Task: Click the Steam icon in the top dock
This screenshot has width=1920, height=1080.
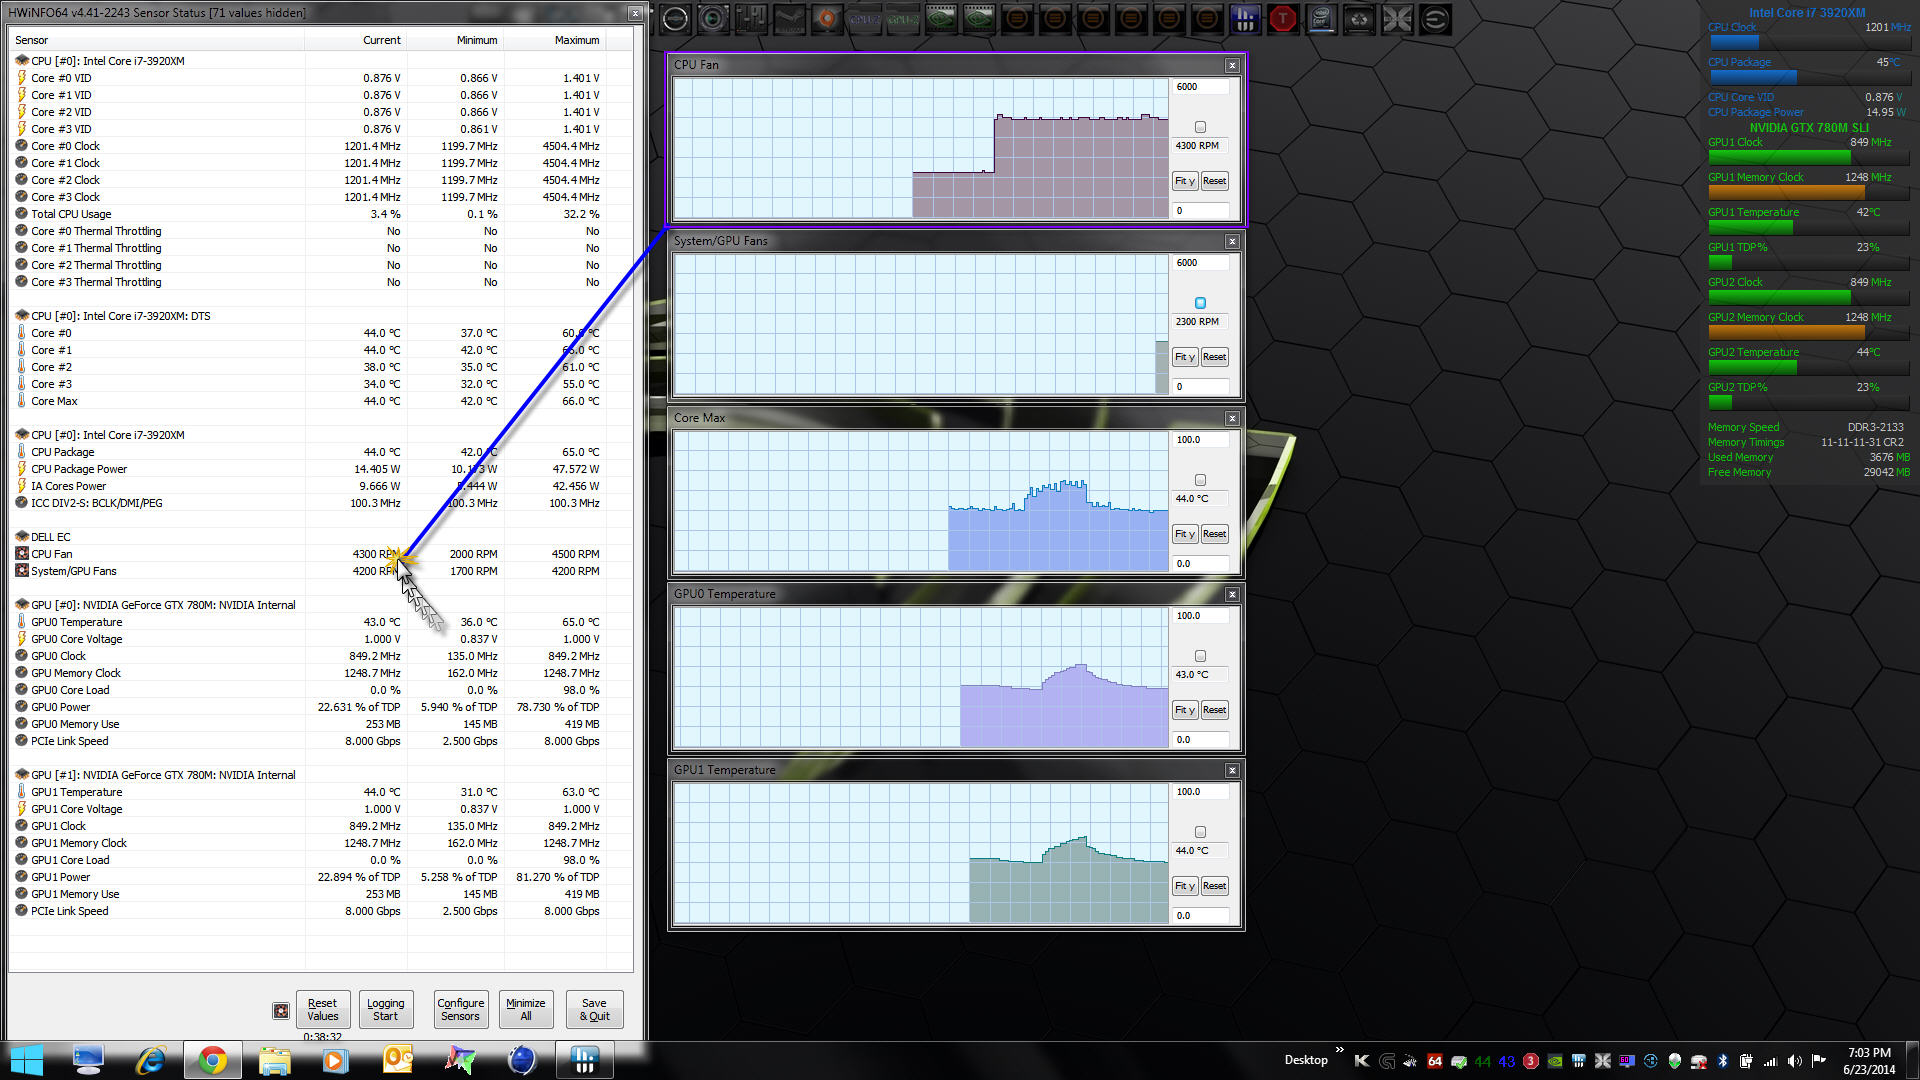Action: [x=789, y=19]
